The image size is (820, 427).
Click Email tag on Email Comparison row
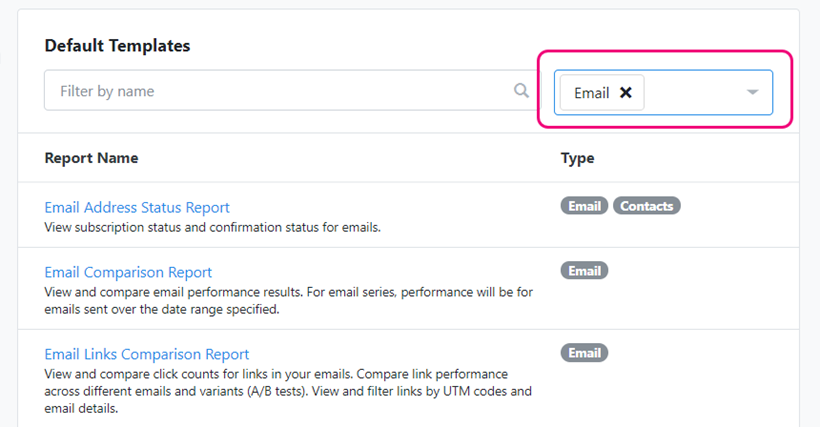[584, 271]
